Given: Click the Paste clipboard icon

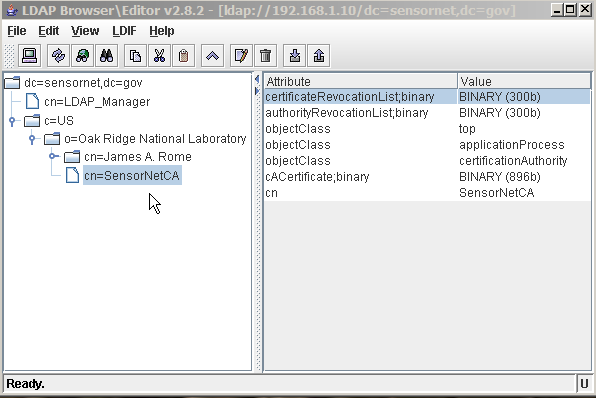Looking at the screenshot, I should pos(184,56).
